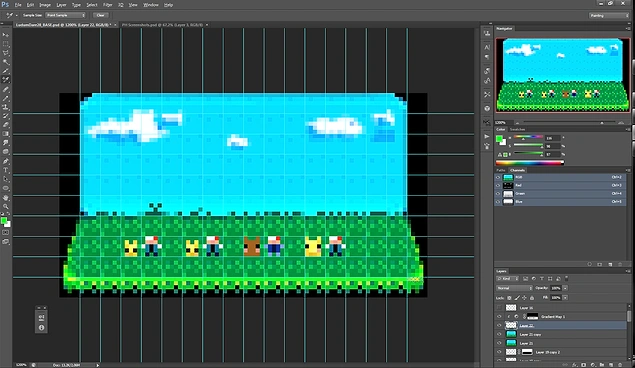Open the Kind layer filter dropdown

coord(507,279)
